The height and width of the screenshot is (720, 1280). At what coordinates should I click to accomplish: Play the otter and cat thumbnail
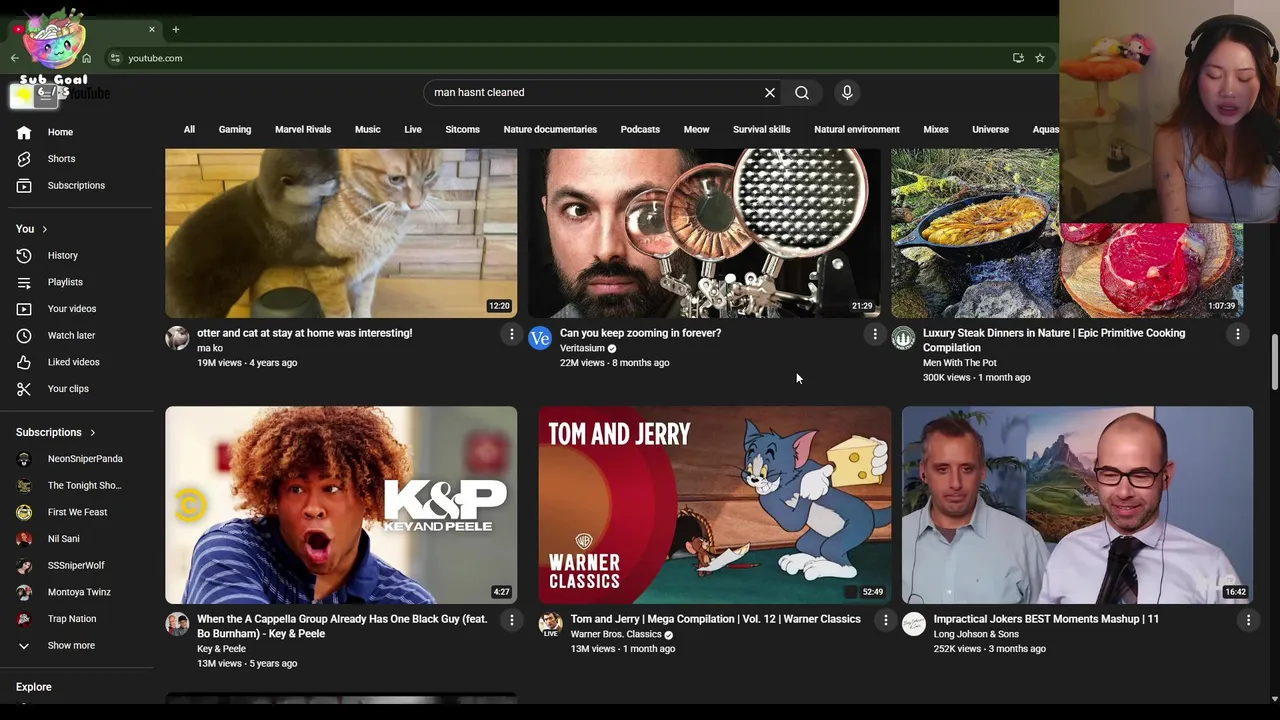point(341,233)
